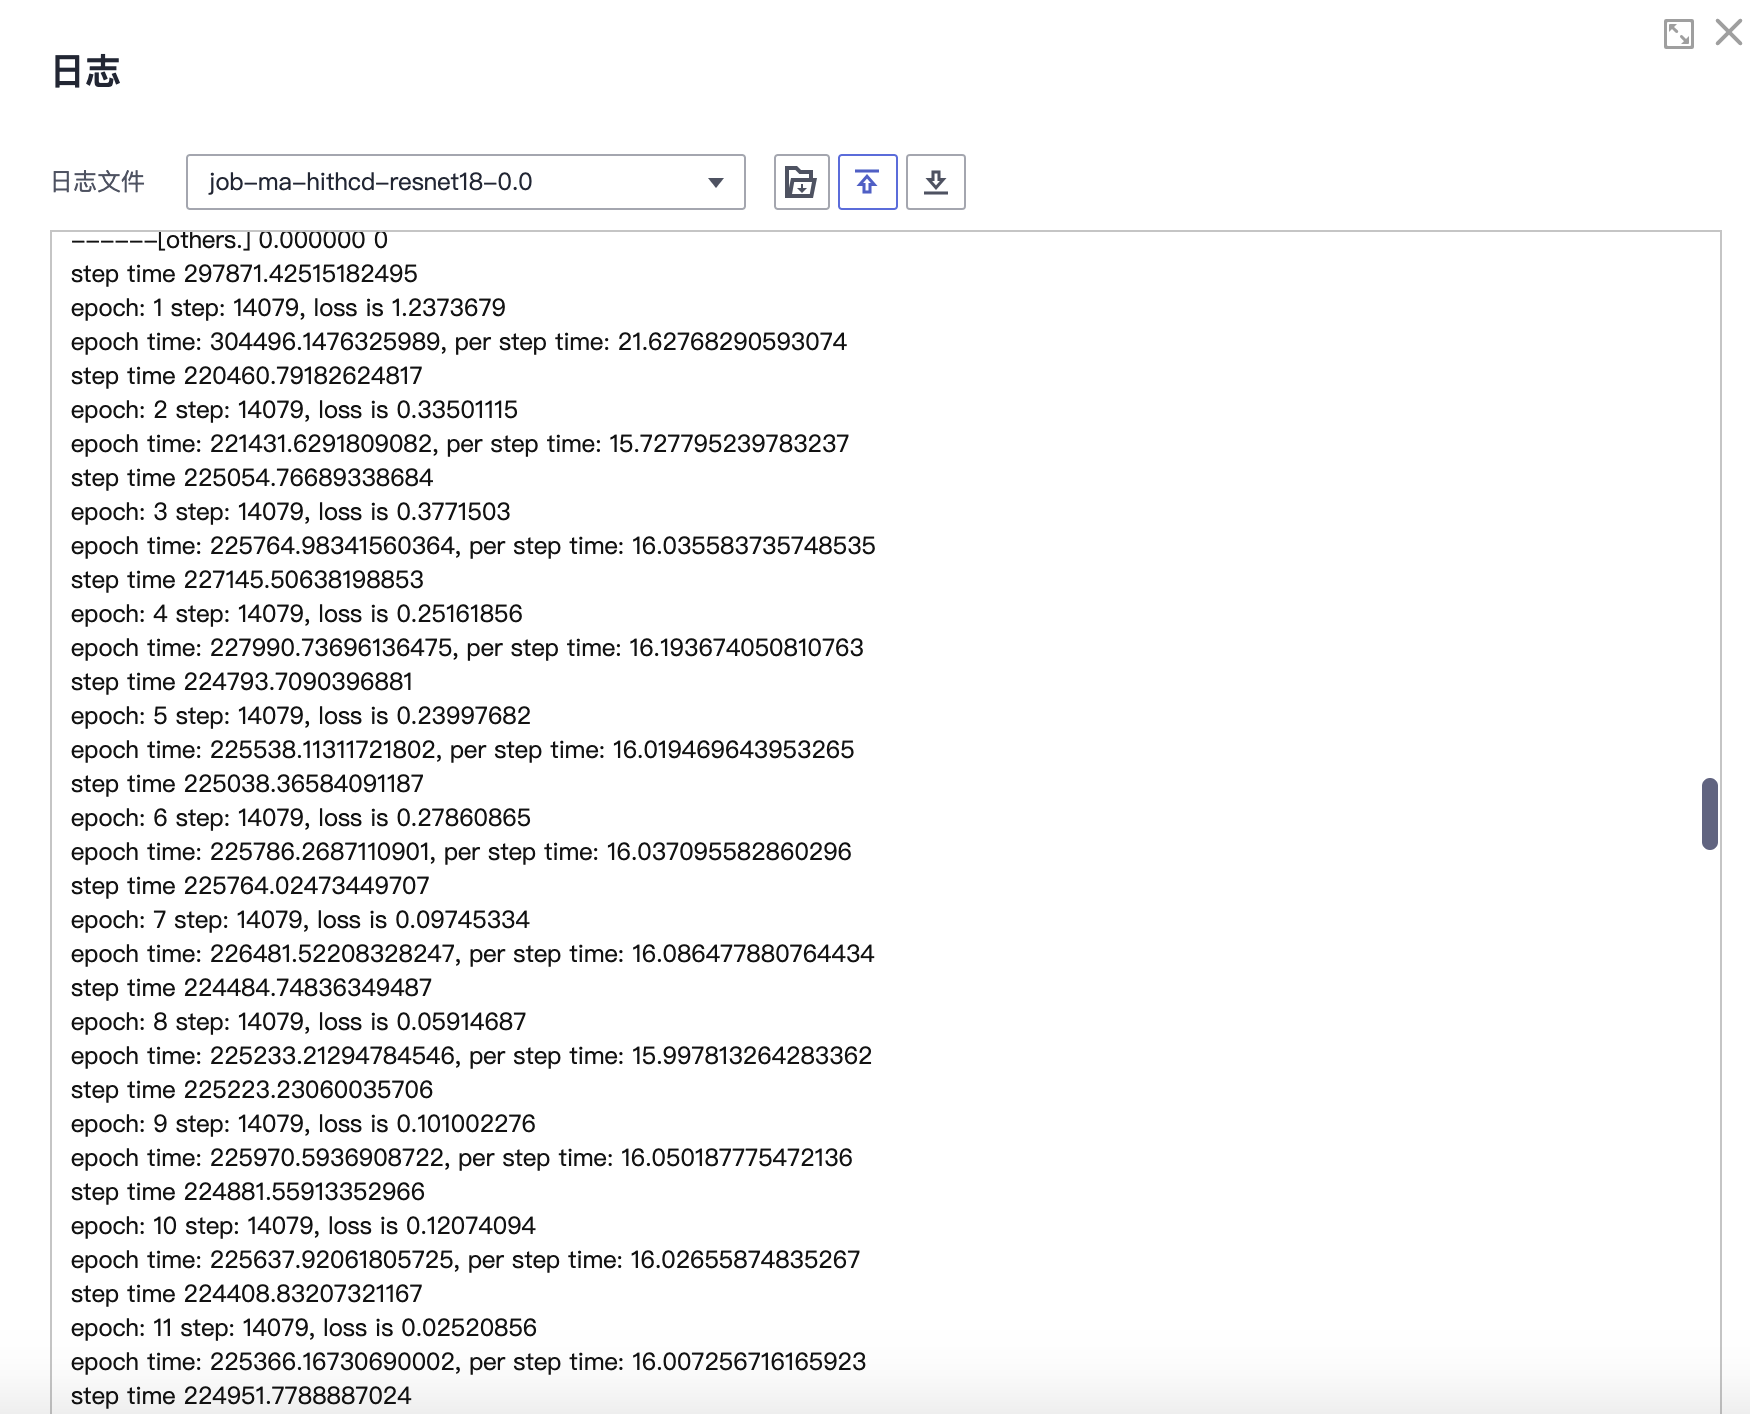
Task: Click the epoch 1 loss 1.2373679 line
Action: (x=288, y=308)
